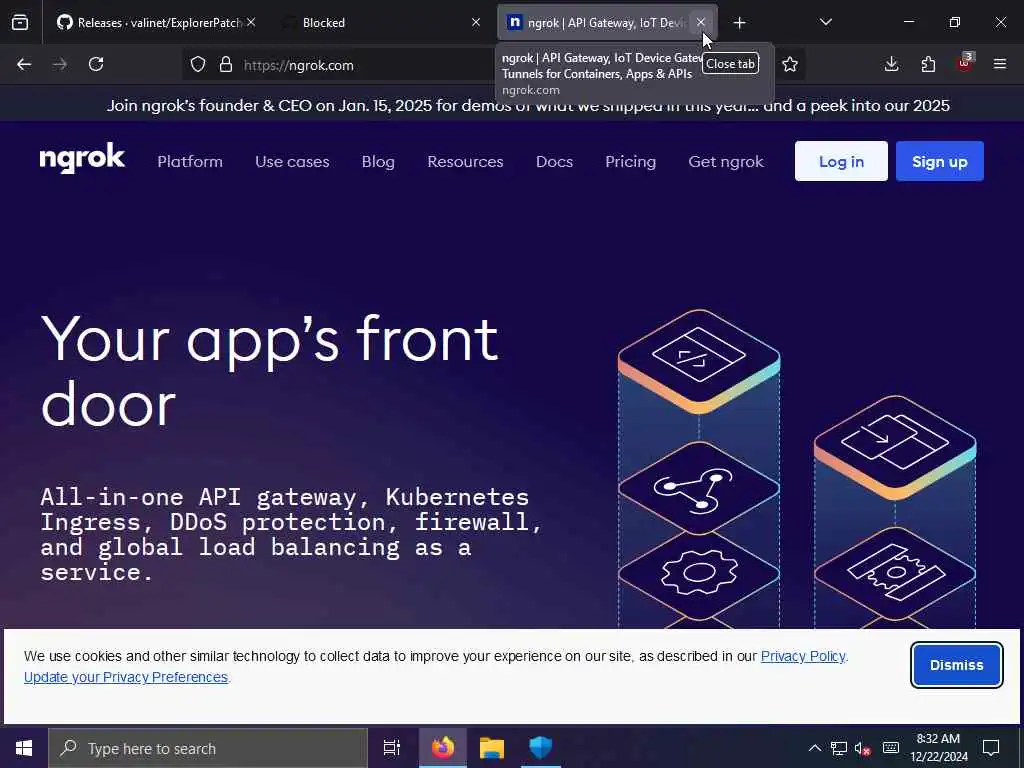
Task: Open uBlock extension icon with badge
Action: coord(965,63)
